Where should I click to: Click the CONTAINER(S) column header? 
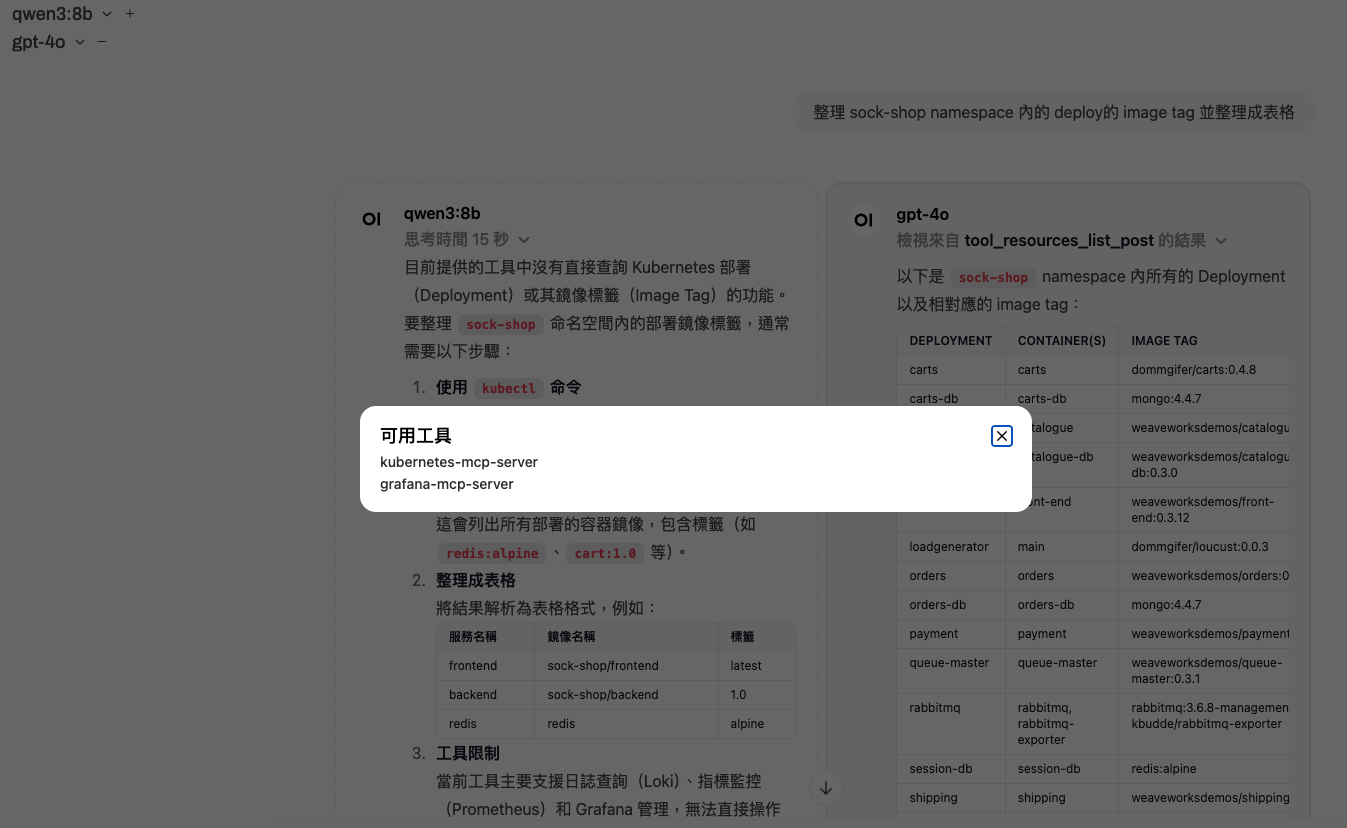pos(1061,341)
